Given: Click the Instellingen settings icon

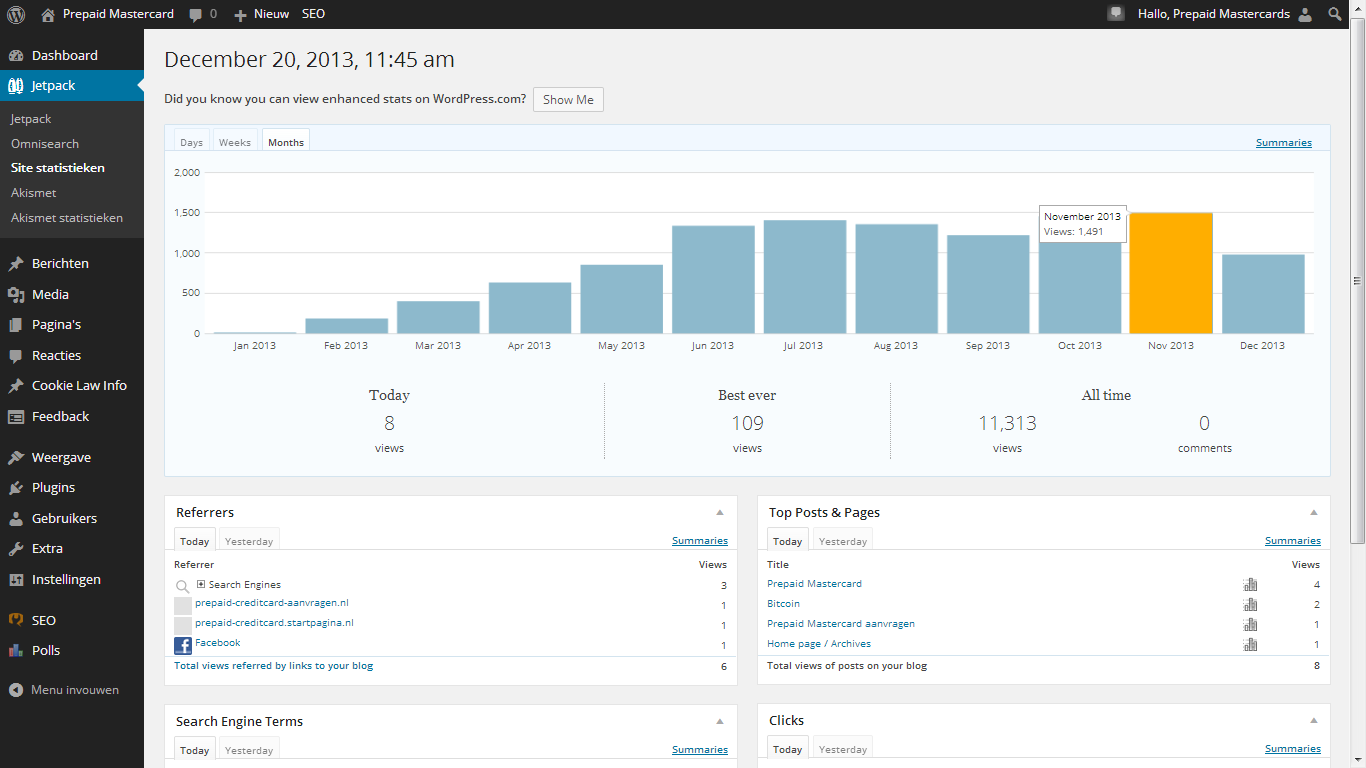Looking at the screenshot, I should point(16,580).
